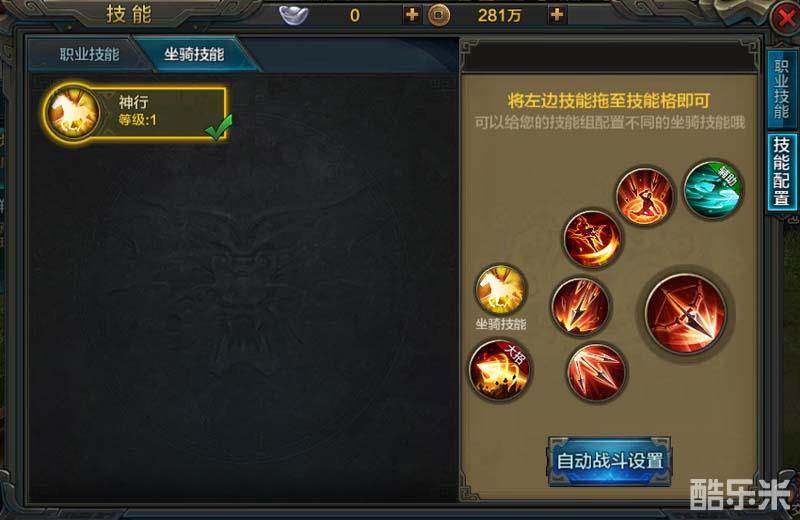The image size is (800, 520).
Task: Add copper coins with plus next to 281万
Action: tap(557, 15)
